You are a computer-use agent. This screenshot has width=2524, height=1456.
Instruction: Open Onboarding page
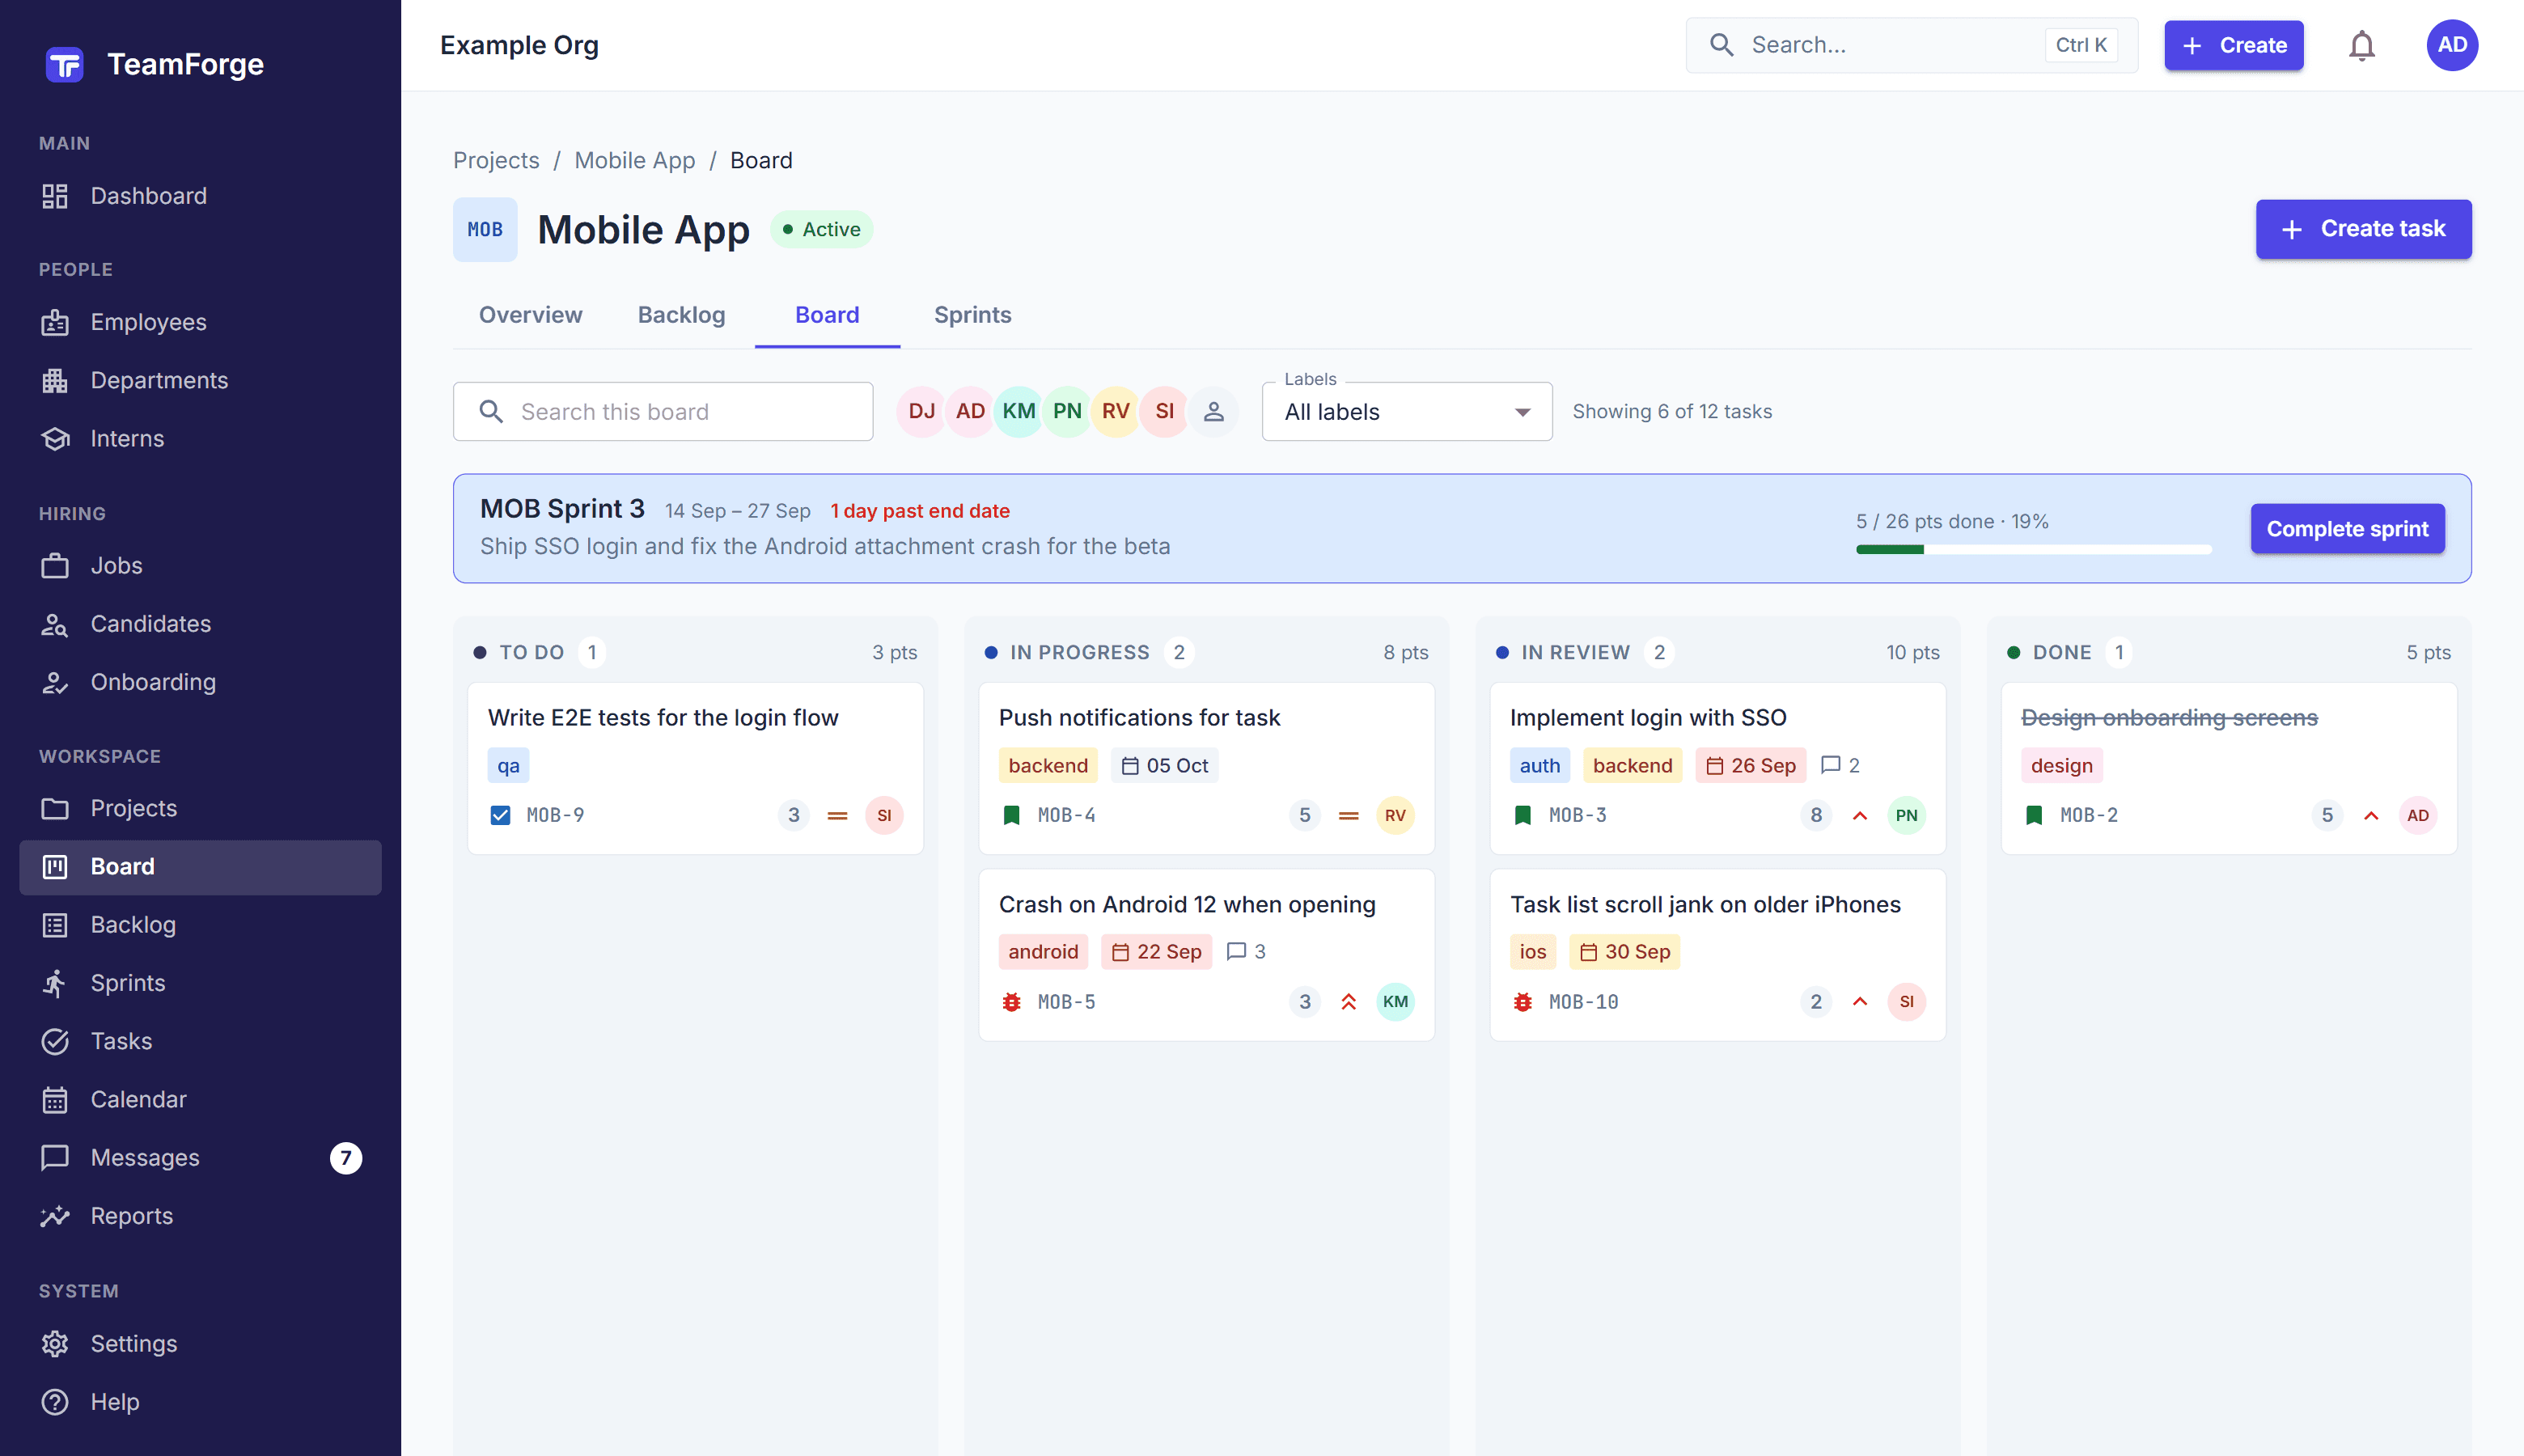click(x=200, y=682)
